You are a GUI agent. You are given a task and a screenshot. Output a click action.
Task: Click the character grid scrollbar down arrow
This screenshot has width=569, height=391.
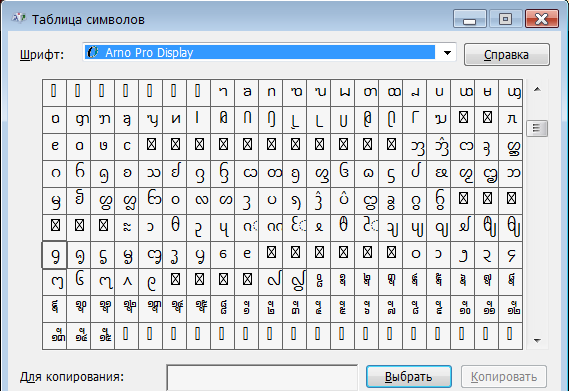pyautogui.click(x=537, y=340)
